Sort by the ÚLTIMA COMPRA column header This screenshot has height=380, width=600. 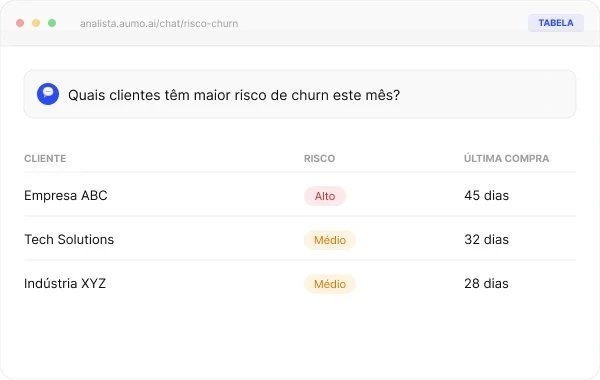pos(507,158)
